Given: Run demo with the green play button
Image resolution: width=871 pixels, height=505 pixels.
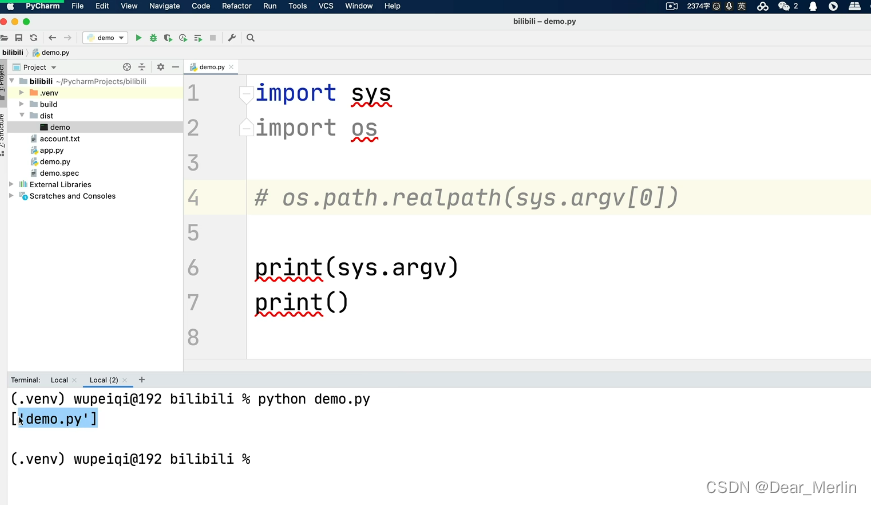Looking at the screenshot, I should tap(138, 38).
